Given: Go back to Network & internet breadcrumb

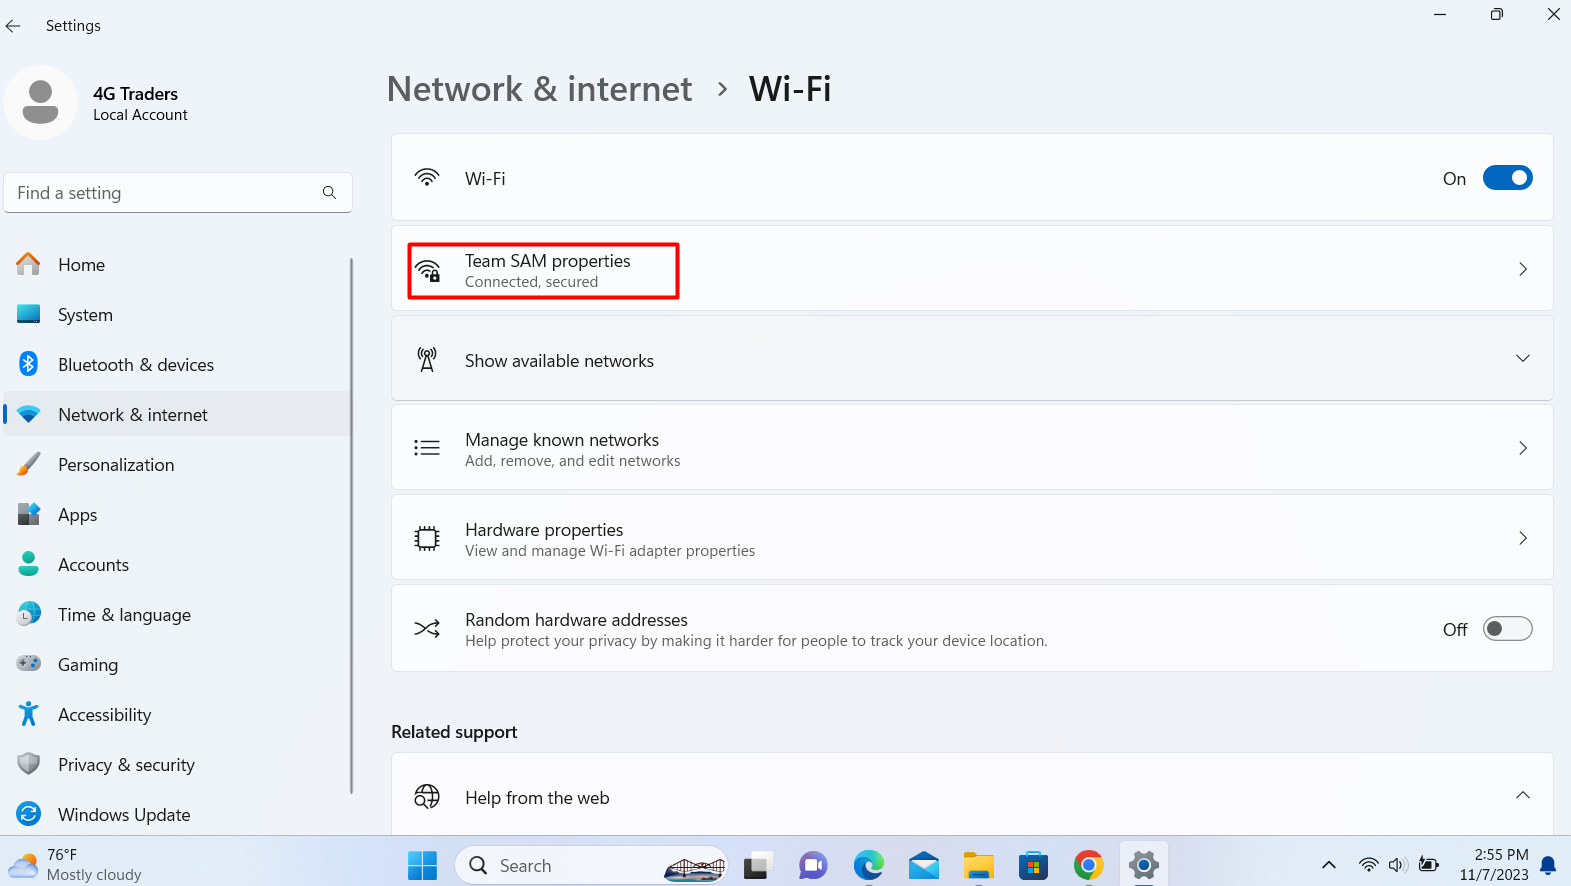Looking at the screenshot, I should click(x=539, y=89).
